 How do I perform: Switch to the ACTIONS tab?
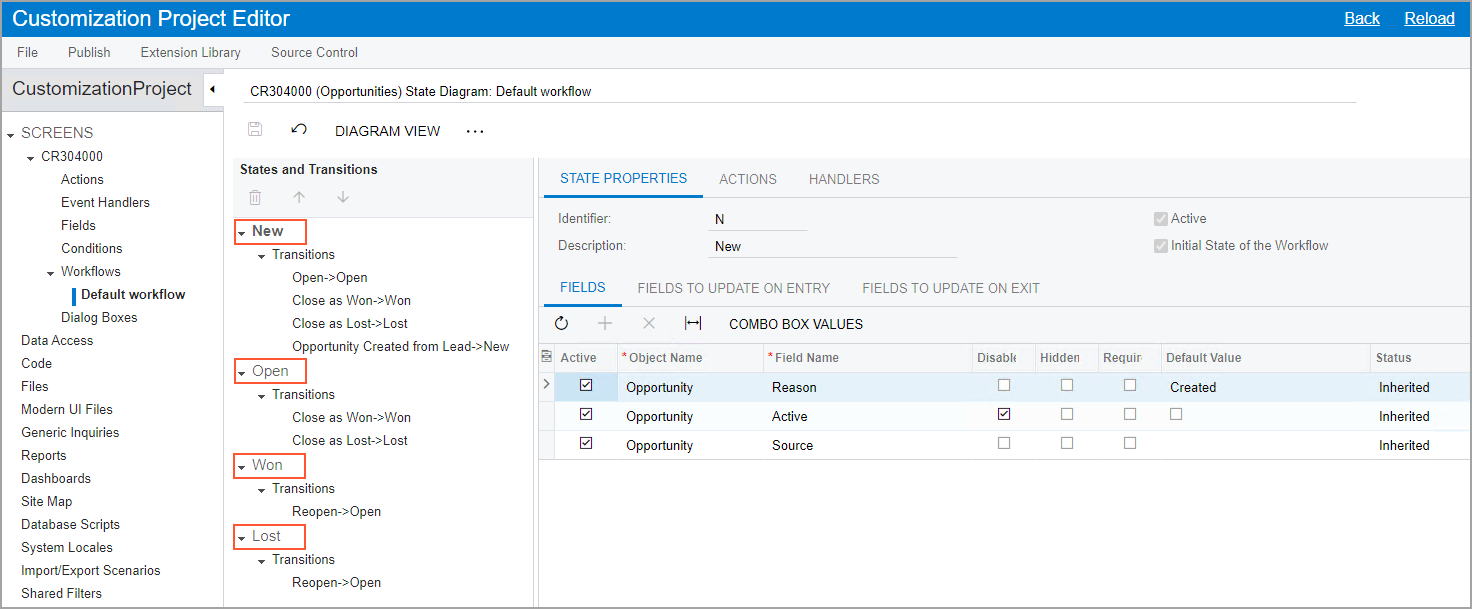click(748, 179)
